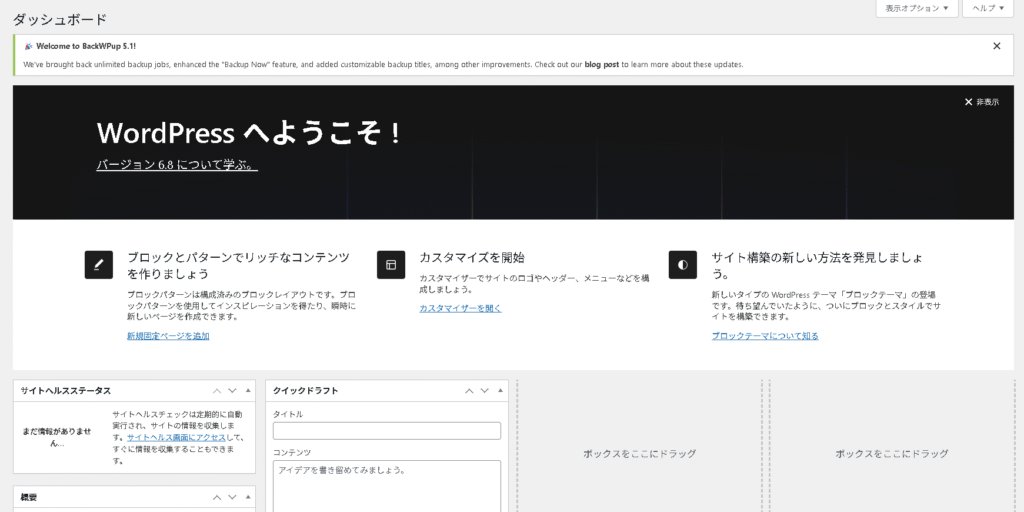Screen dimensions: 1024x512
Task: Click the 概要 panel title
Action: coord(29,497)
